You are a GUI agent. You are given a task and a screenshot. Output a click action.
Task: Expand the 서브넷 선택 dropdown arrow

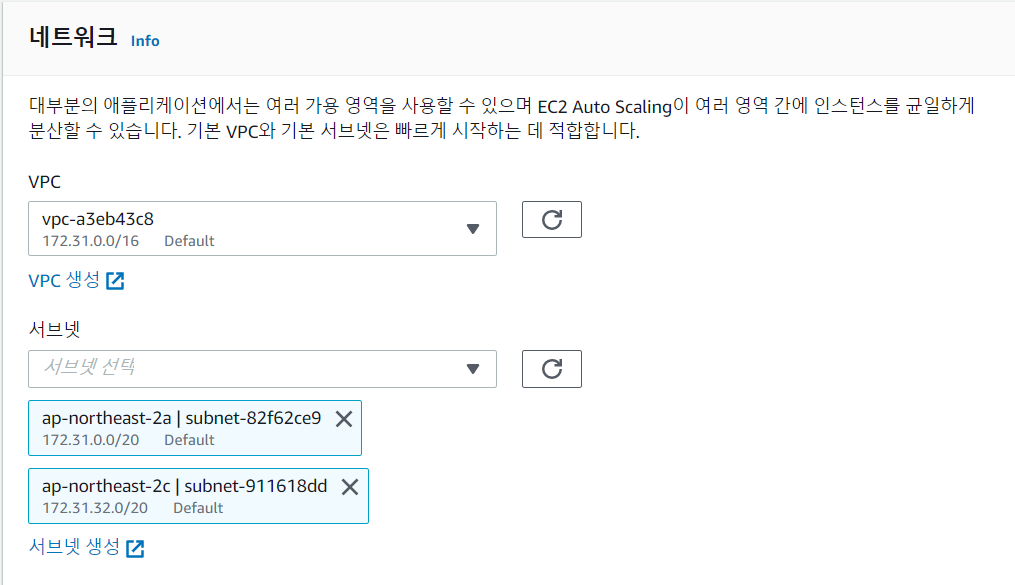point(474,369)
